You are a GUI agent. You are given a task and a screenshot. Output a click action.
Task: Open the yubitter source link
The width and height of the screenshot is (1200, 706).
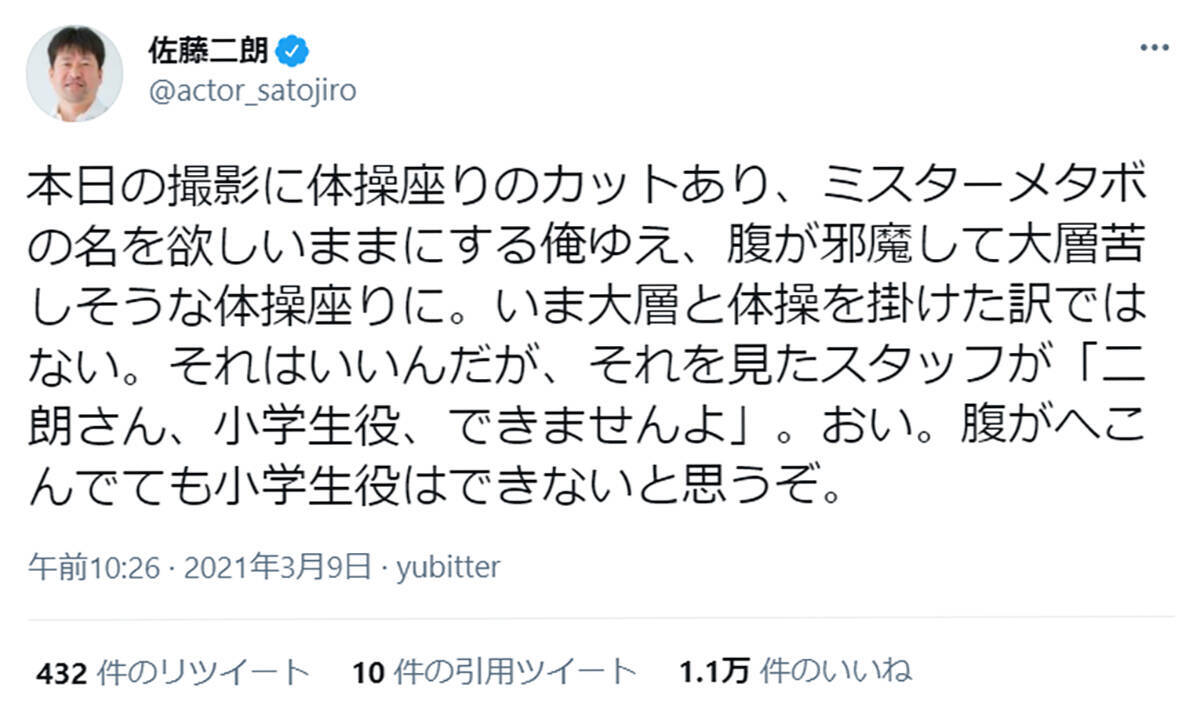448,568
